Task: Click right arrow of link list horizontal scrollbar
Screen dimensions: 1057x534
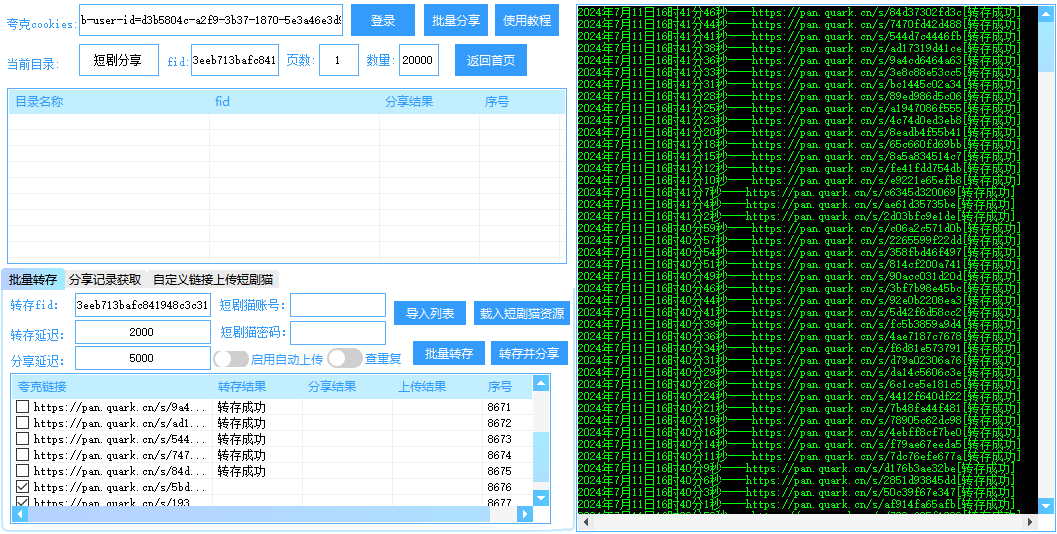Action: [541, 514]
